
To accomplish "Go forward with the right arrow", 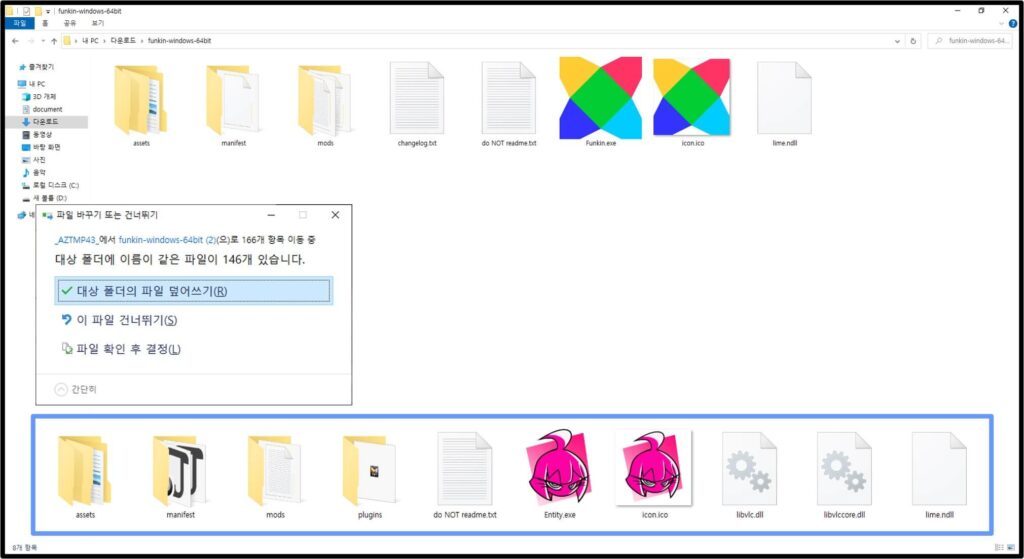I will tap(30, 40).
